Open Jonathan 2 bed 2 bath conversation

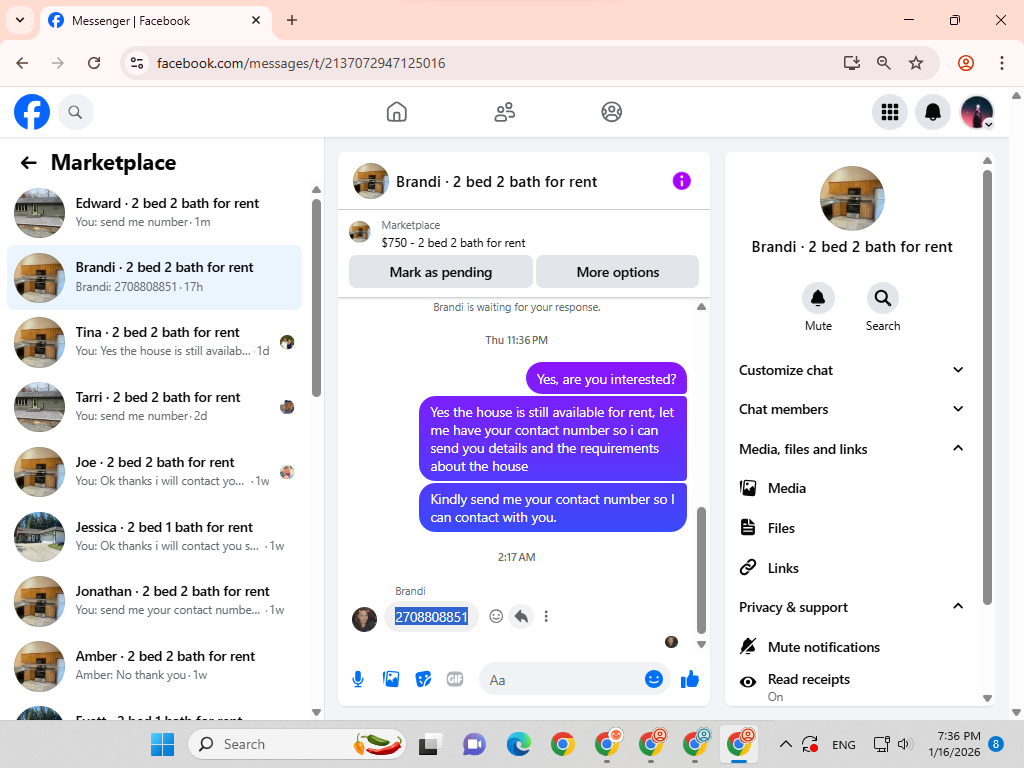[155, 600]
